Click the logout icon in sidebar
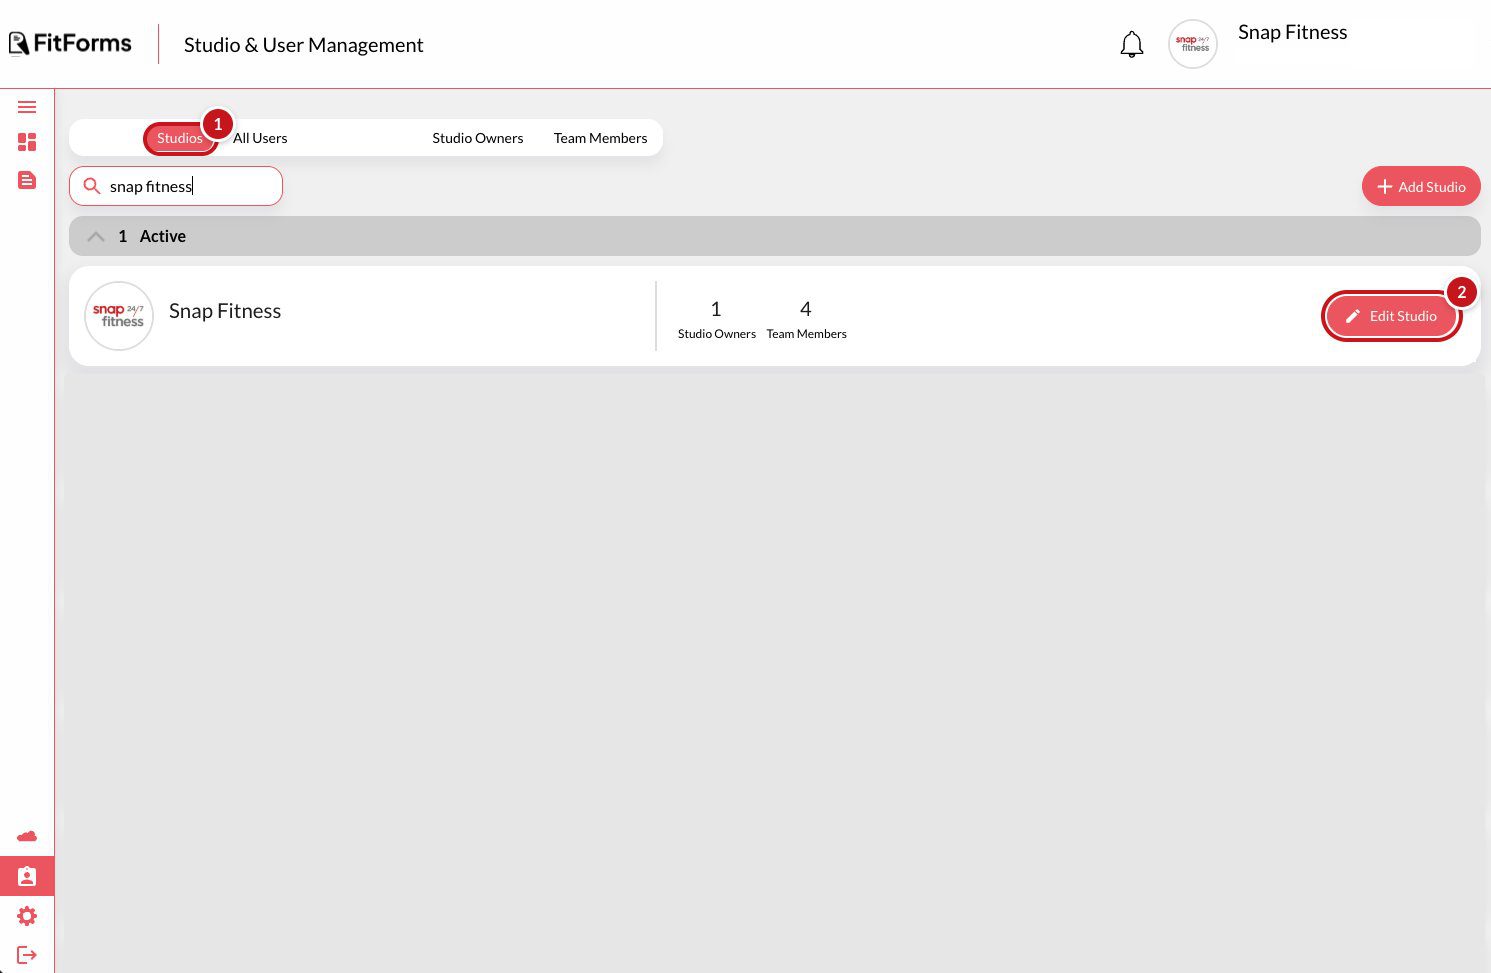Image resolution: width=1491 pixels, height=973 pixels. (x=27, y=955)
